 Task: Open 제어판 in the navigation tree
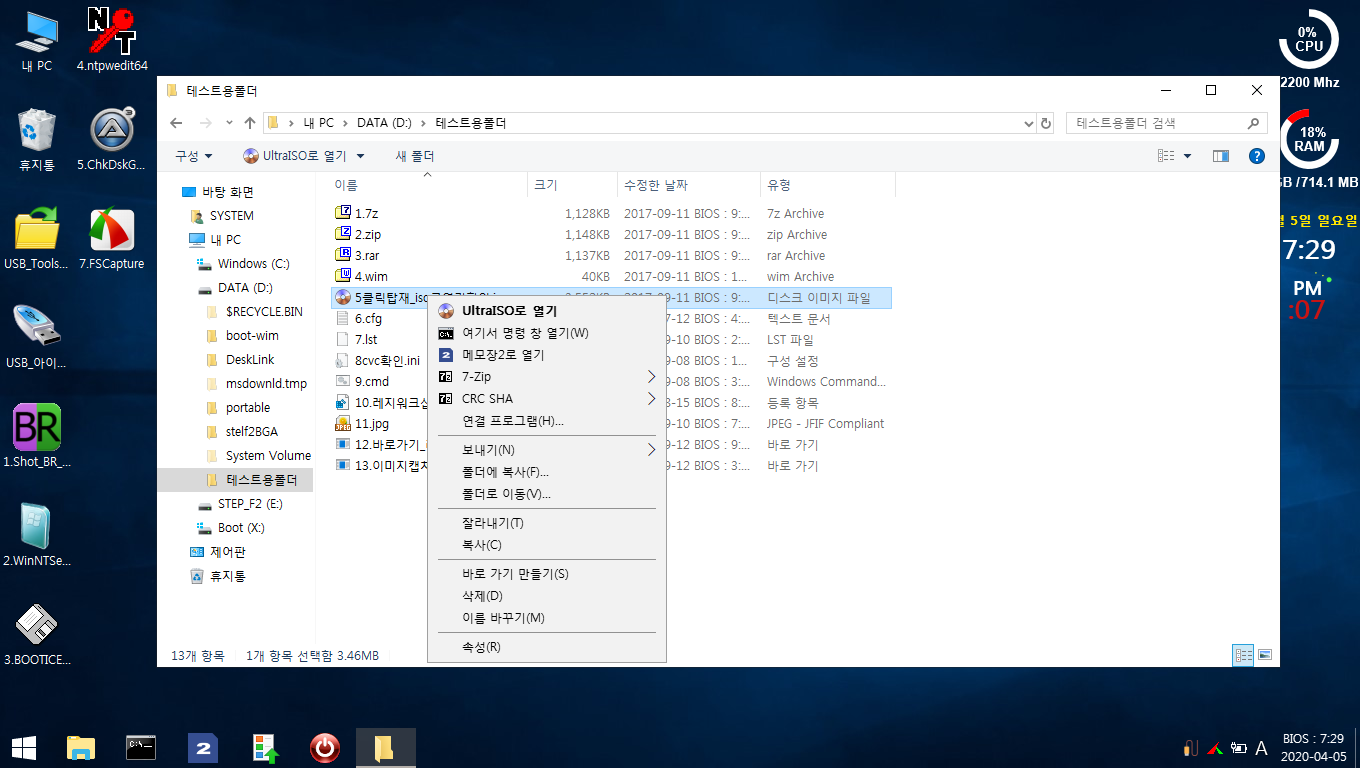[x=217, y=552]
